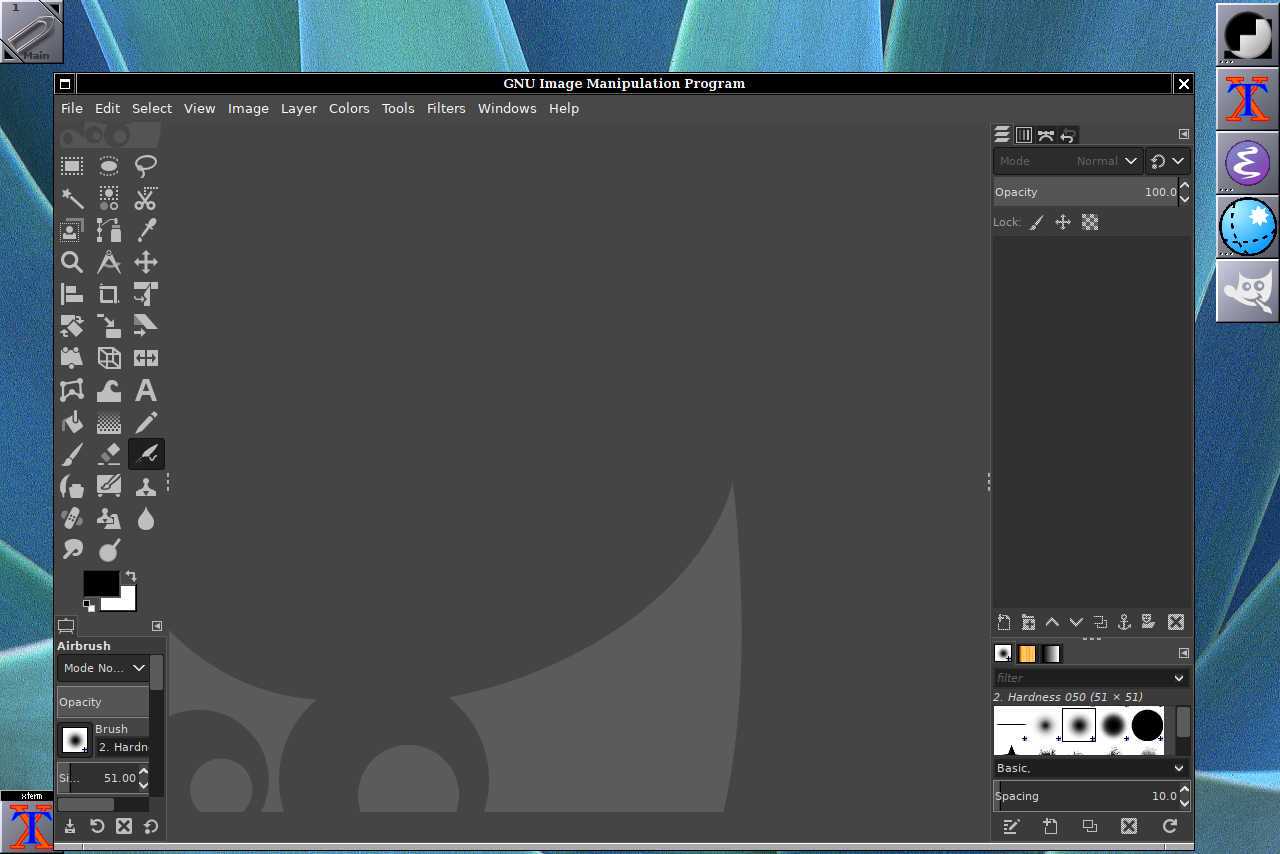This screenshot has height=854, width=1280.
Task: Click the swap foreground and background colors arrow
Action: point(131,576)
